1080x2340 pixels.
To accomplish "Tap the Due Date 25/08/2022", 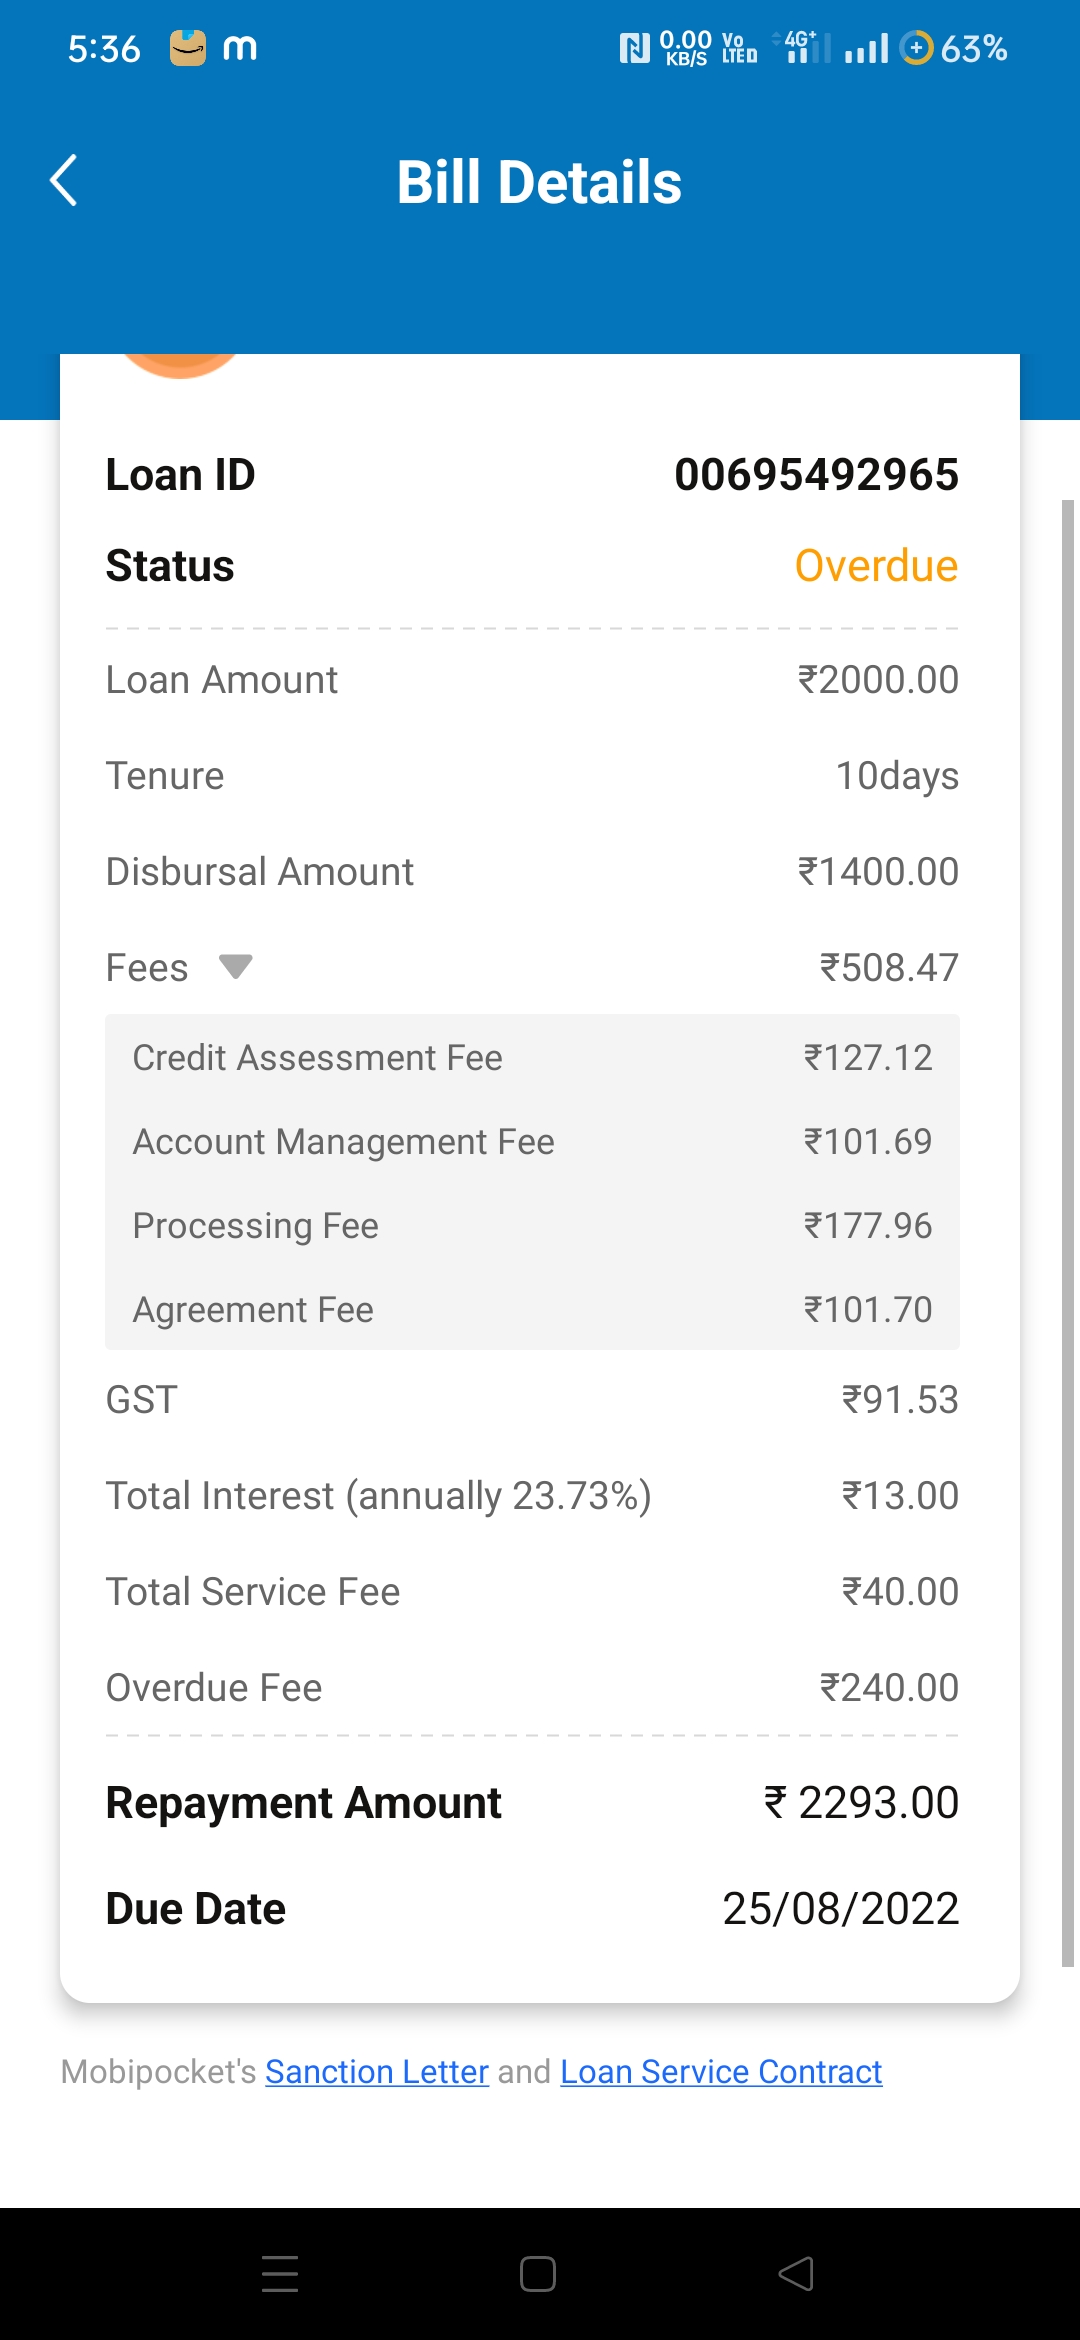I will click(840, 1909).
